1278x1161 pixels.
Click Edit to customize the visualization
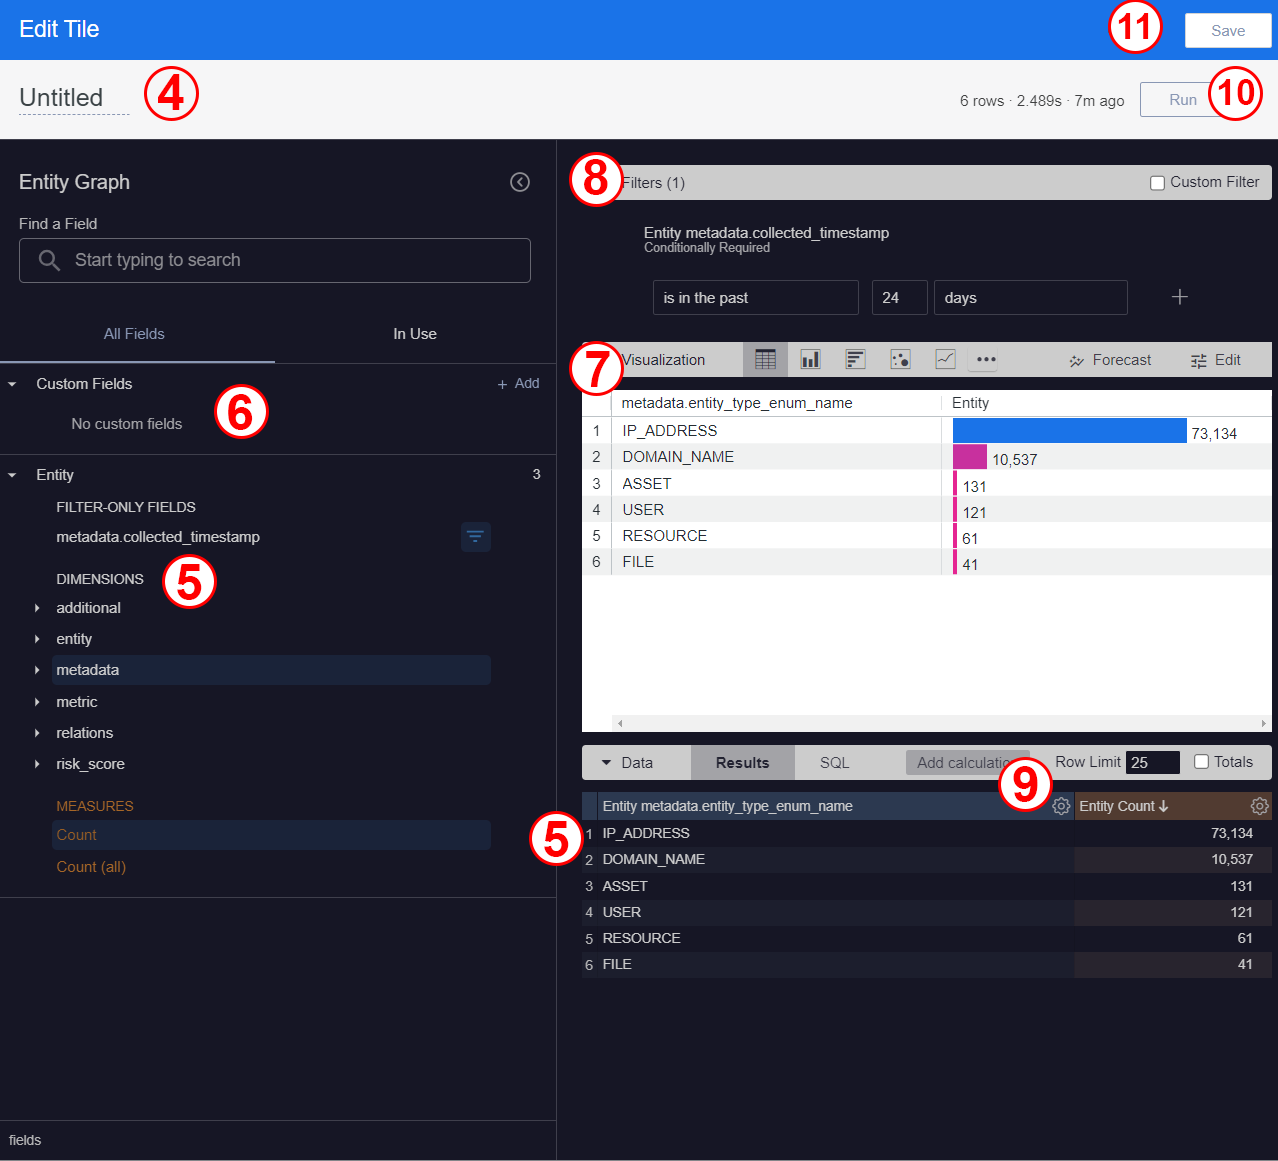pyautogui.click(x=1215, y=359)
